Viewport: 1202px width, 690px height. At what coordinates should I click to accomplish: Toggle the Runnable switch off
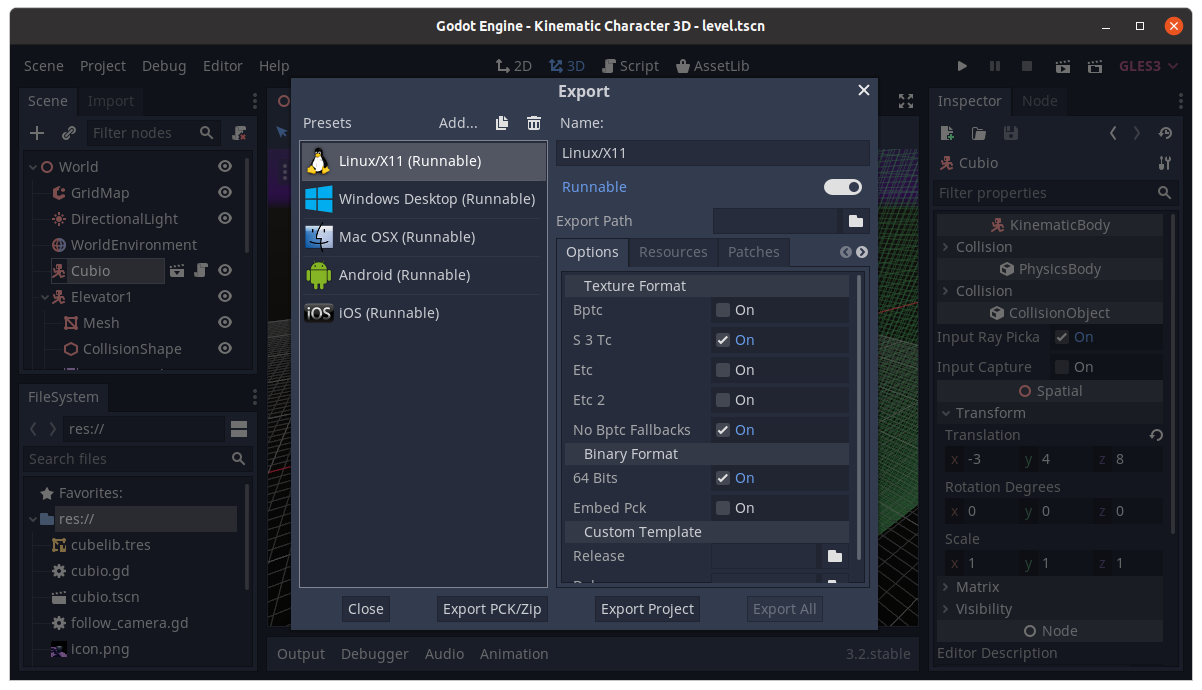843,187
